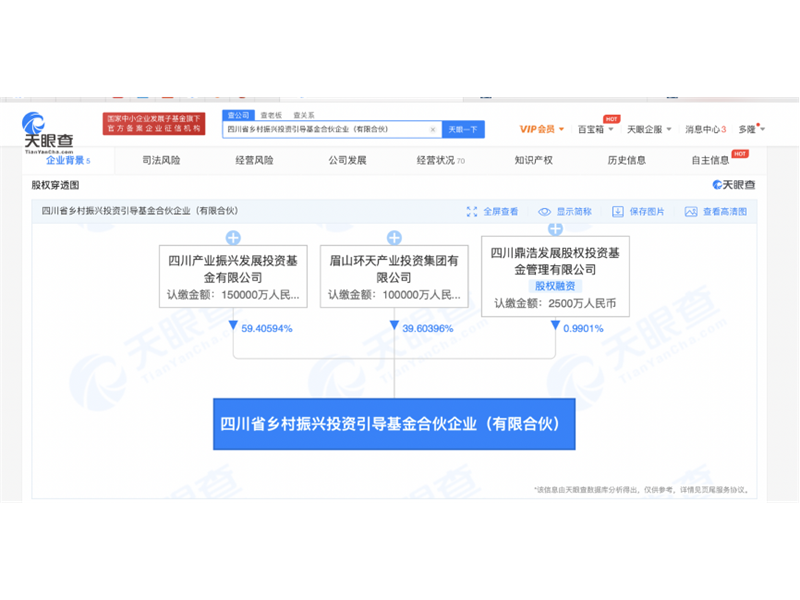The height and width of the screenshot is (600, 800).
Task: Switch to the 历史信息 tab
Action: tap(627, 160)
